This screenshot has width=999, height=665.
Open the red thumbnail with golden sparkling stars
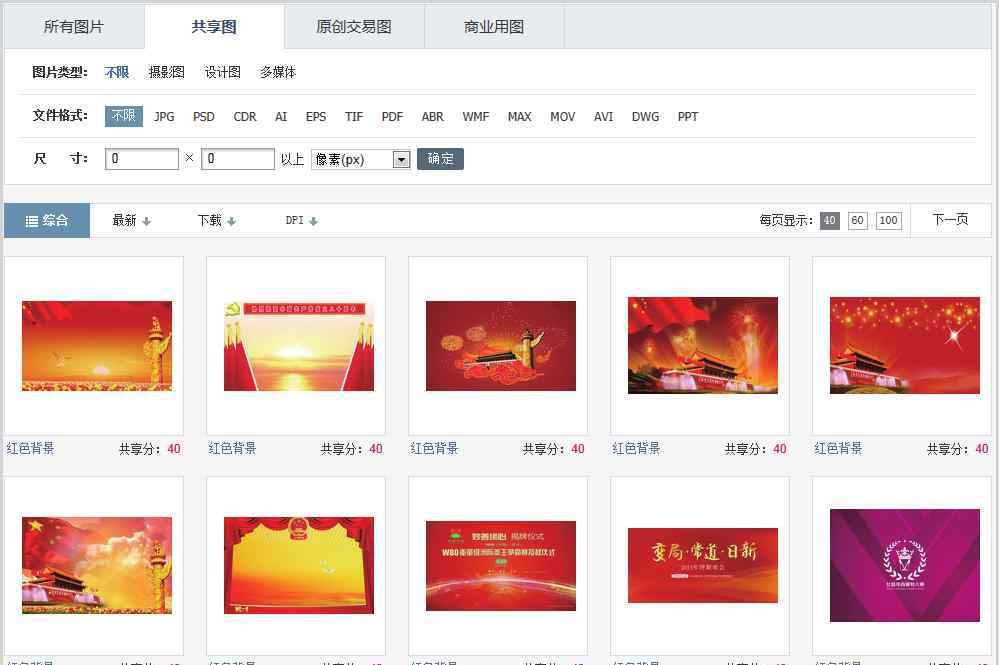click(905, 345)
